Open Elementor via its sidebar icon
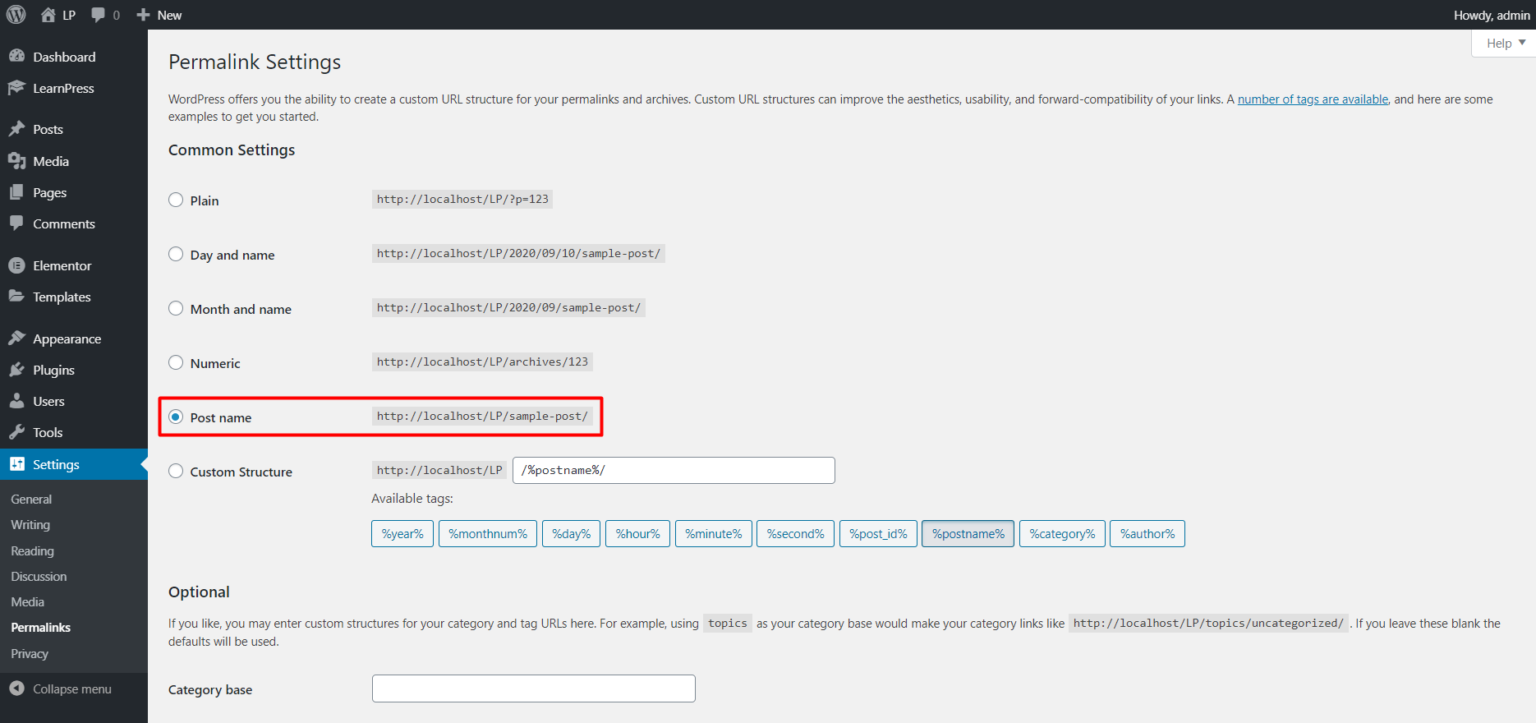This screenshot has height=723, width=1536. (16, 266)
